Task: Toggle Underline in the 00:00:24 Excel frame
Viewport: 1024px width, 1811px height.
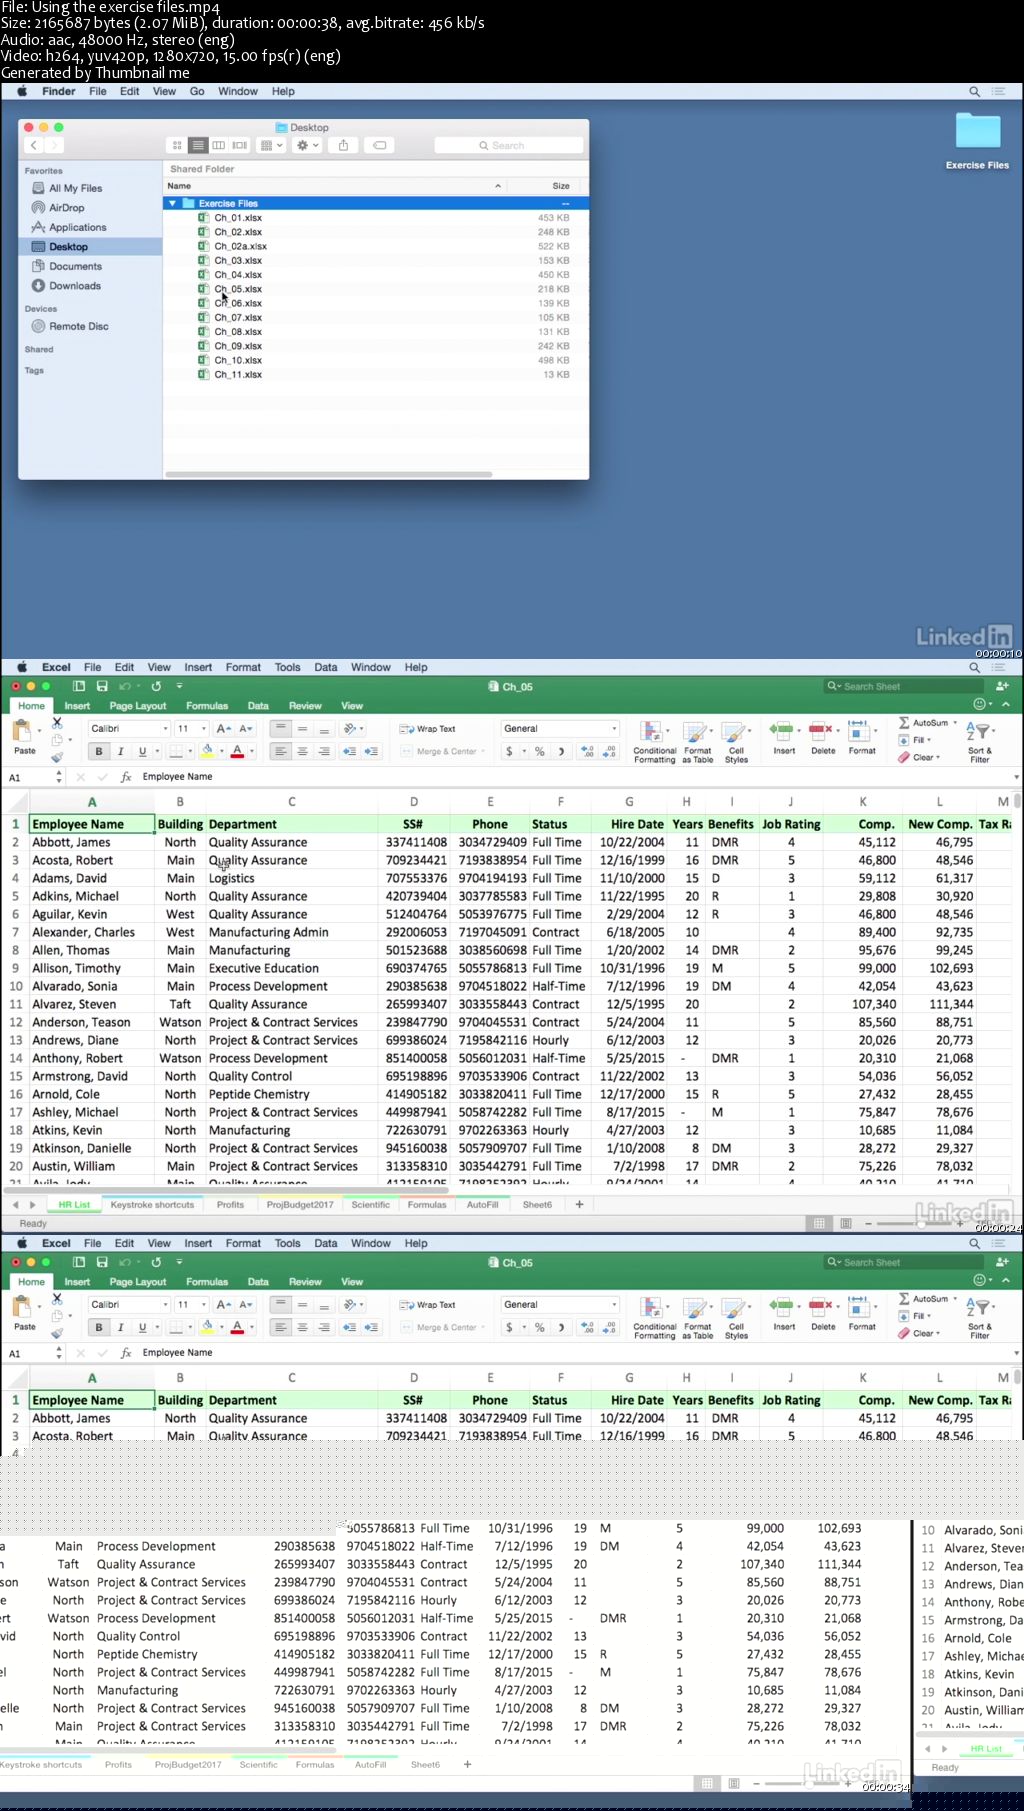Action: click(142, 751)
